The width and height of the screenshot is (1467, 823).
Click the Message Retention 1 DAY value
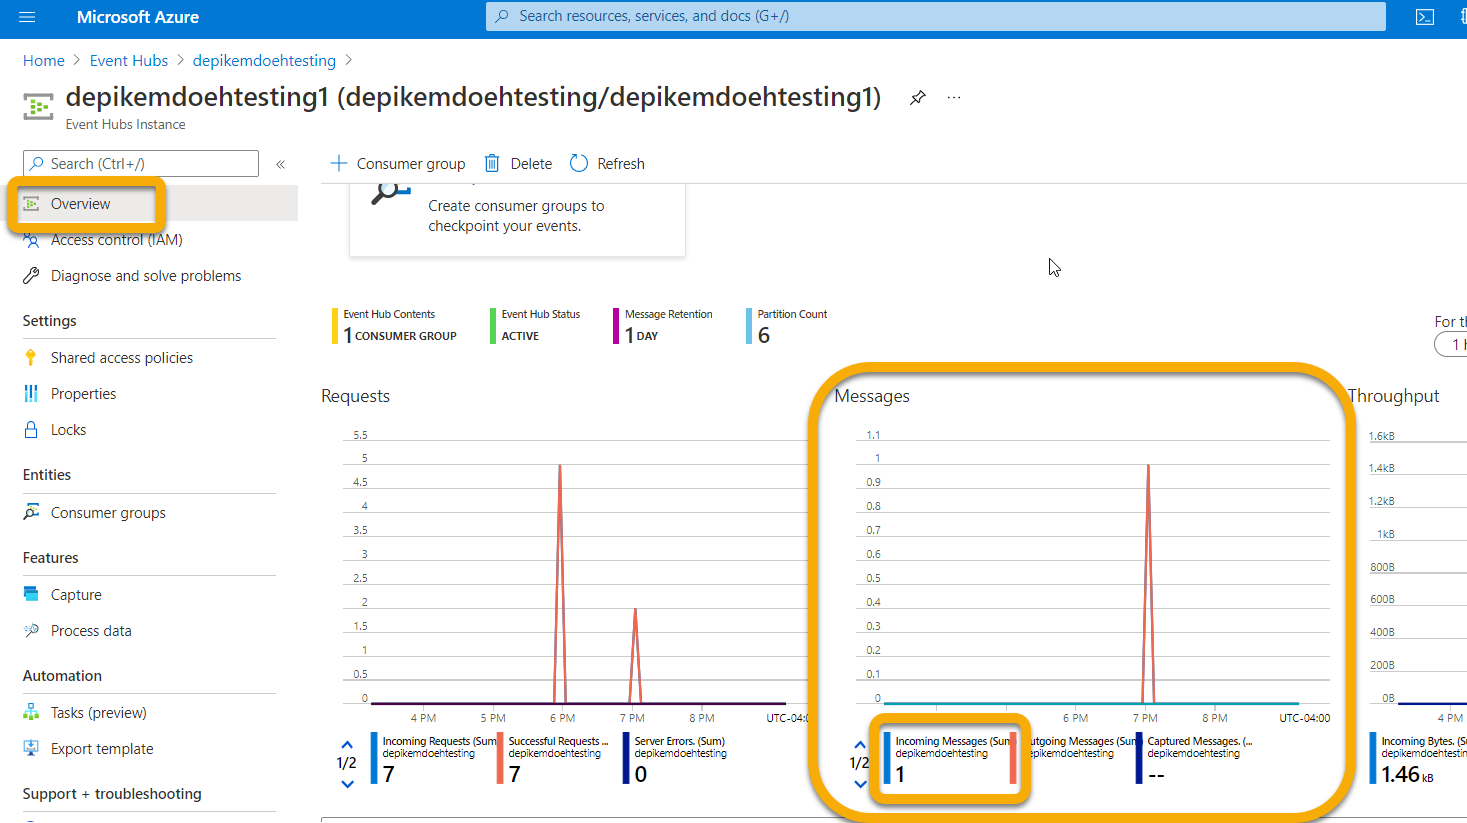[x=642, y=336]
